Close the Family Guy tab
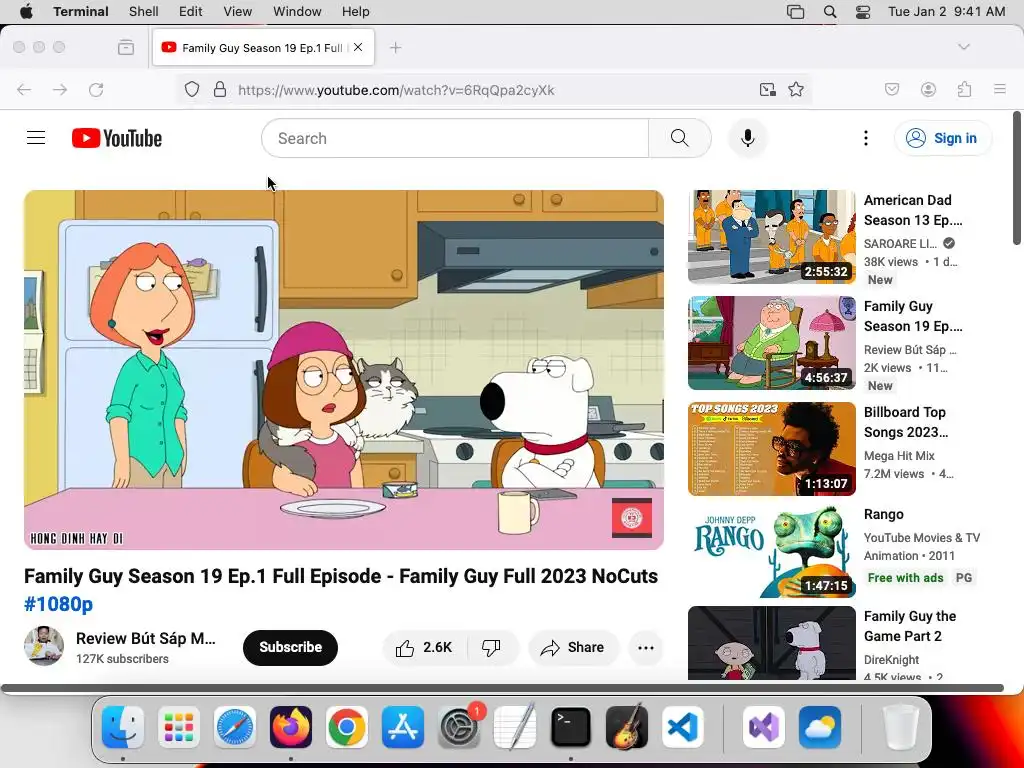 [x=358, y=47]
